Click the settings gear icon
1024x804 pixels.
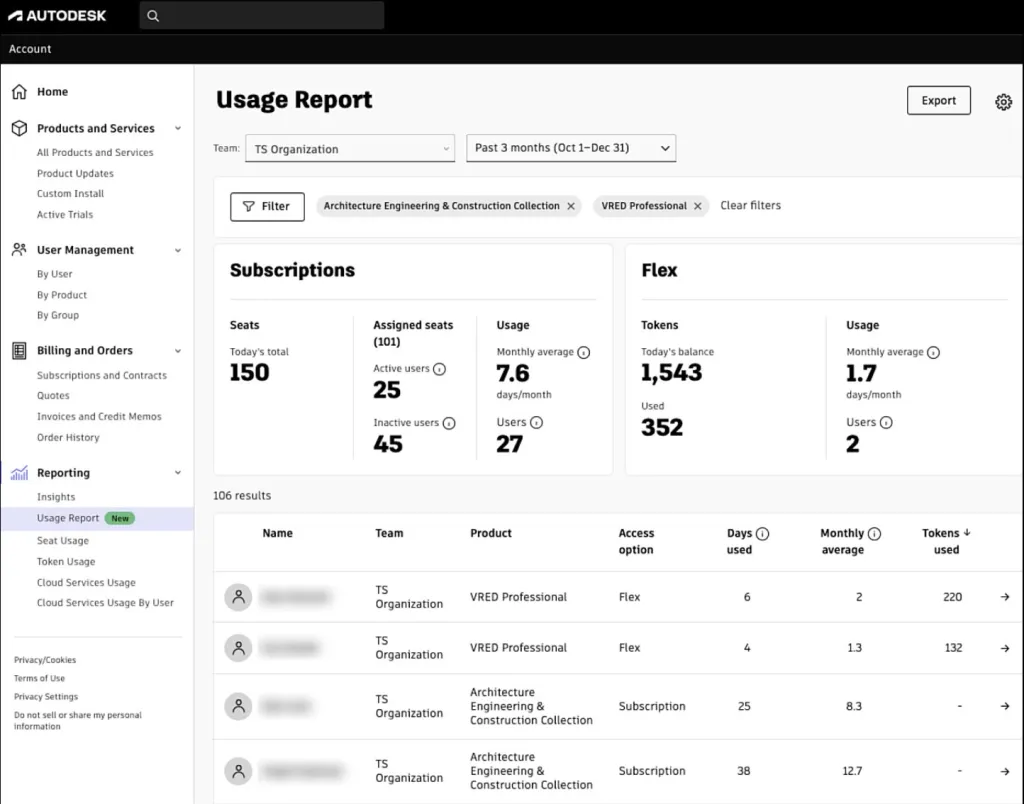point(1003,102)
